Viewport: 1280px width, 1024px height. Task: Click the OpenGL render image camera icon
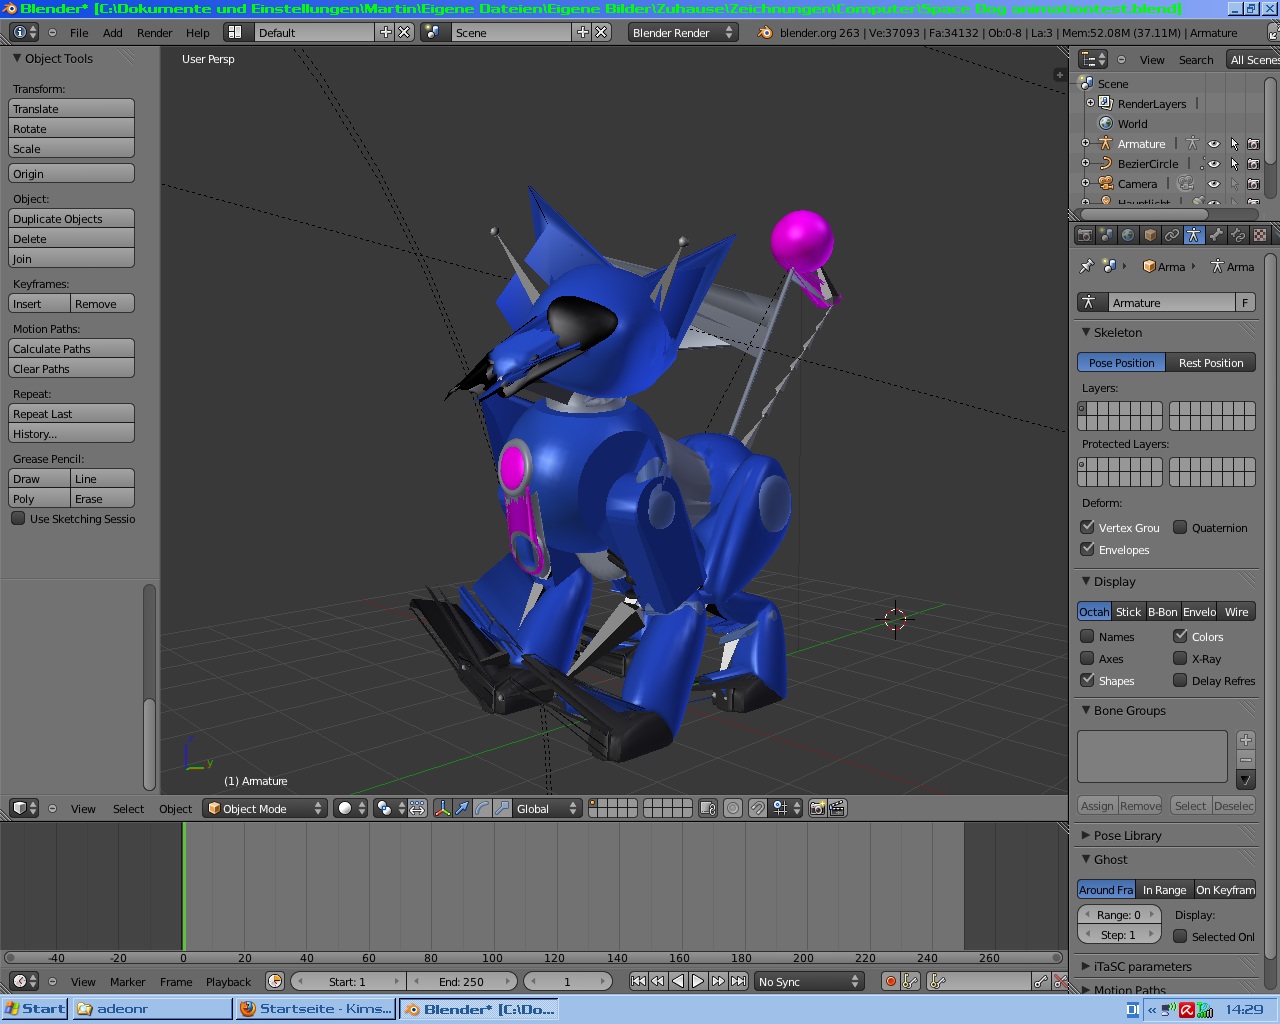[817, 808]
